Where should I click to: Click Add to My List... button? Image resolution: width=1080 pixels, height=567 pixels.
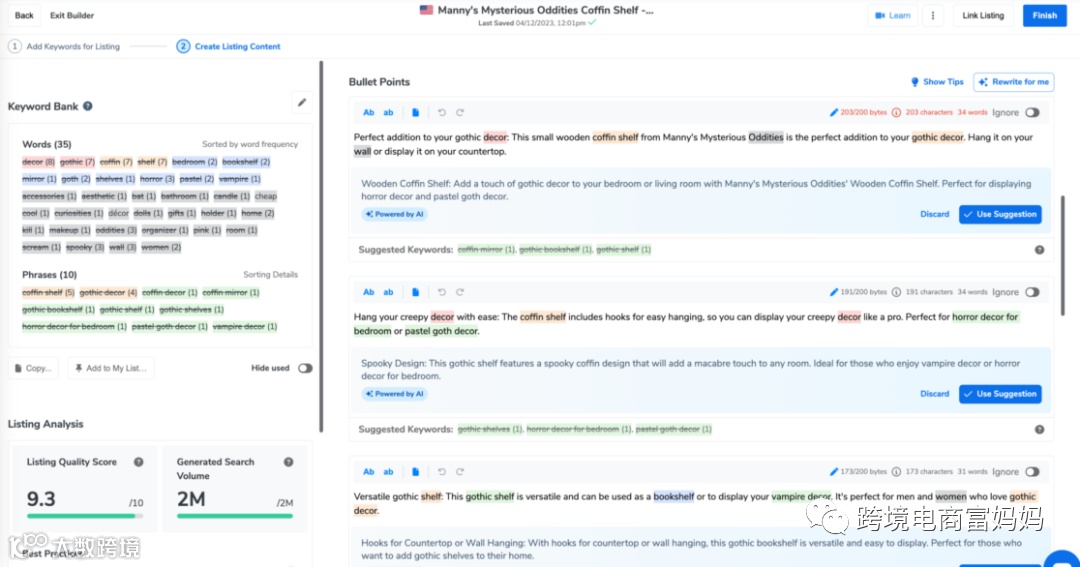(111, 368)
